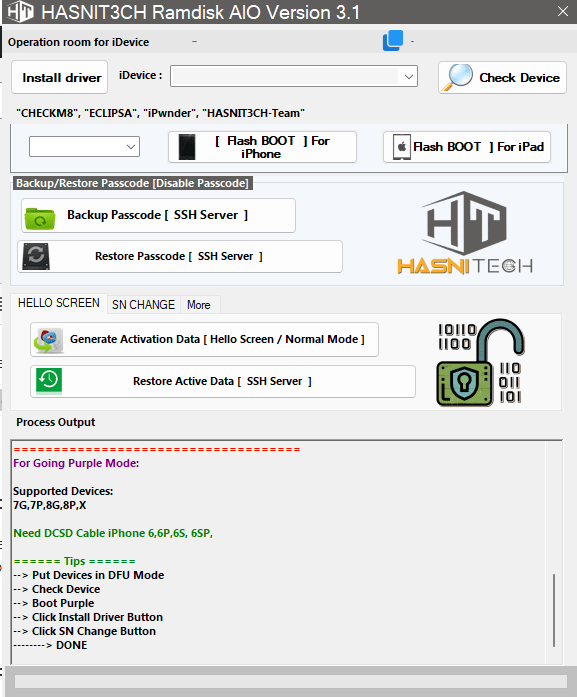This screenshot has width=577, height=697.
Task: Click the CHECKM8 ECLIPSA iPwnder credits text
Action: [x=160, y=113]
